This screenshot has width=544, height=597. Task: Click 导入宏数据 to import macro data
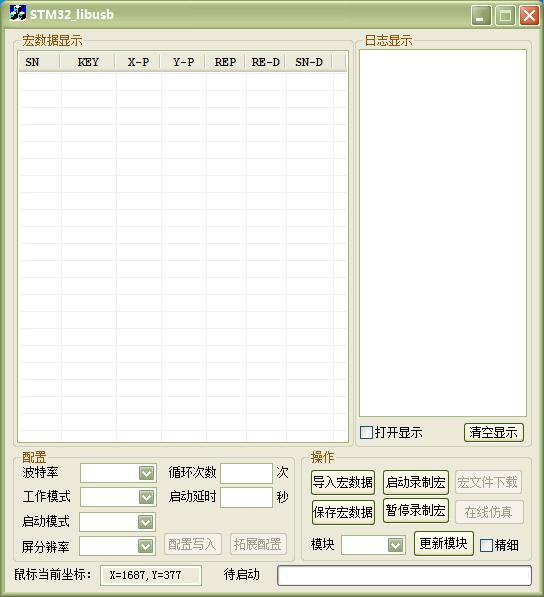coord(343,482)
